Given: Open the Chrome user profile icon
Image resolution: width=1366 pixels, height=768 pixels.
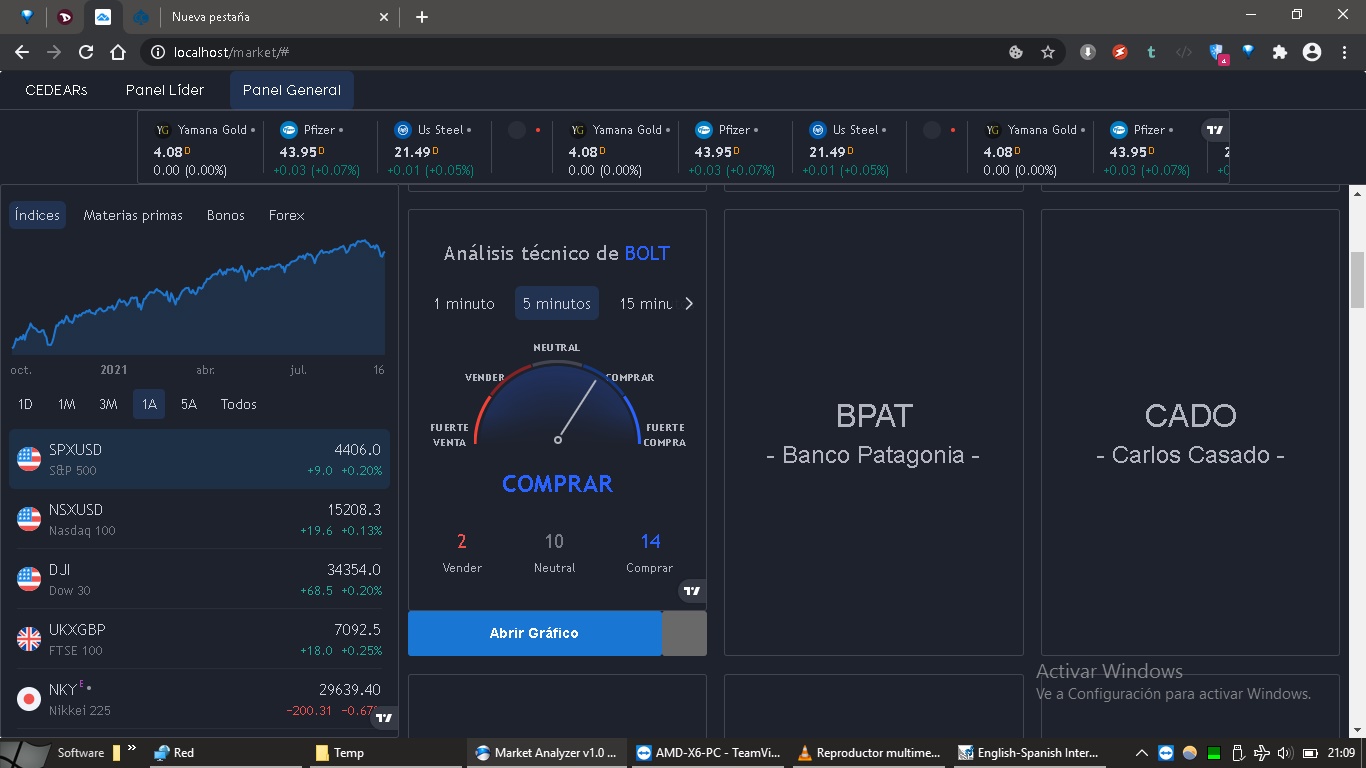Looking at the screenshot, I should click(1312, 52).
